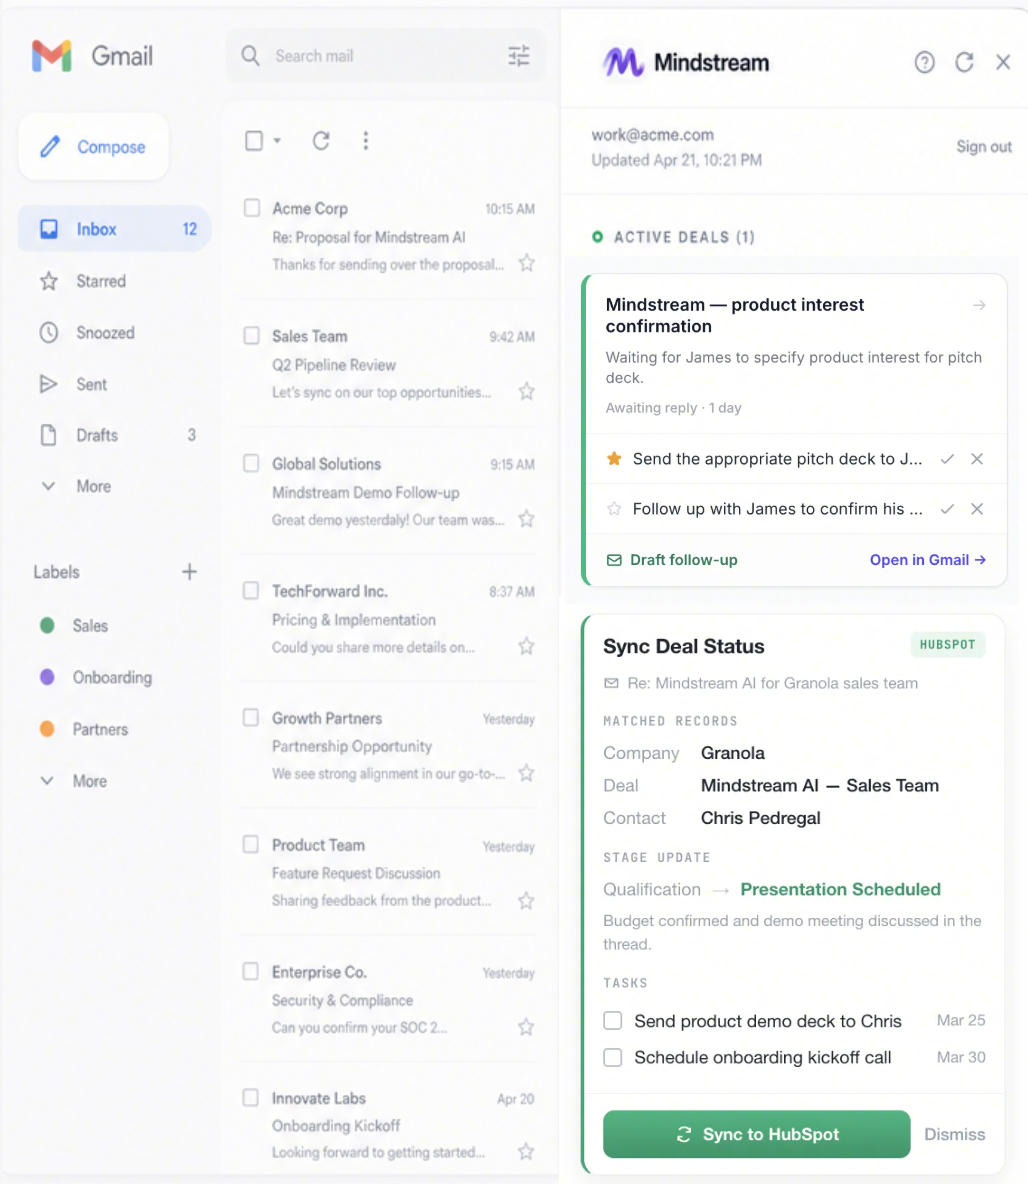The image size is (1028, 1184).
Task: Sign out of Mindstream
Action: 983,146
